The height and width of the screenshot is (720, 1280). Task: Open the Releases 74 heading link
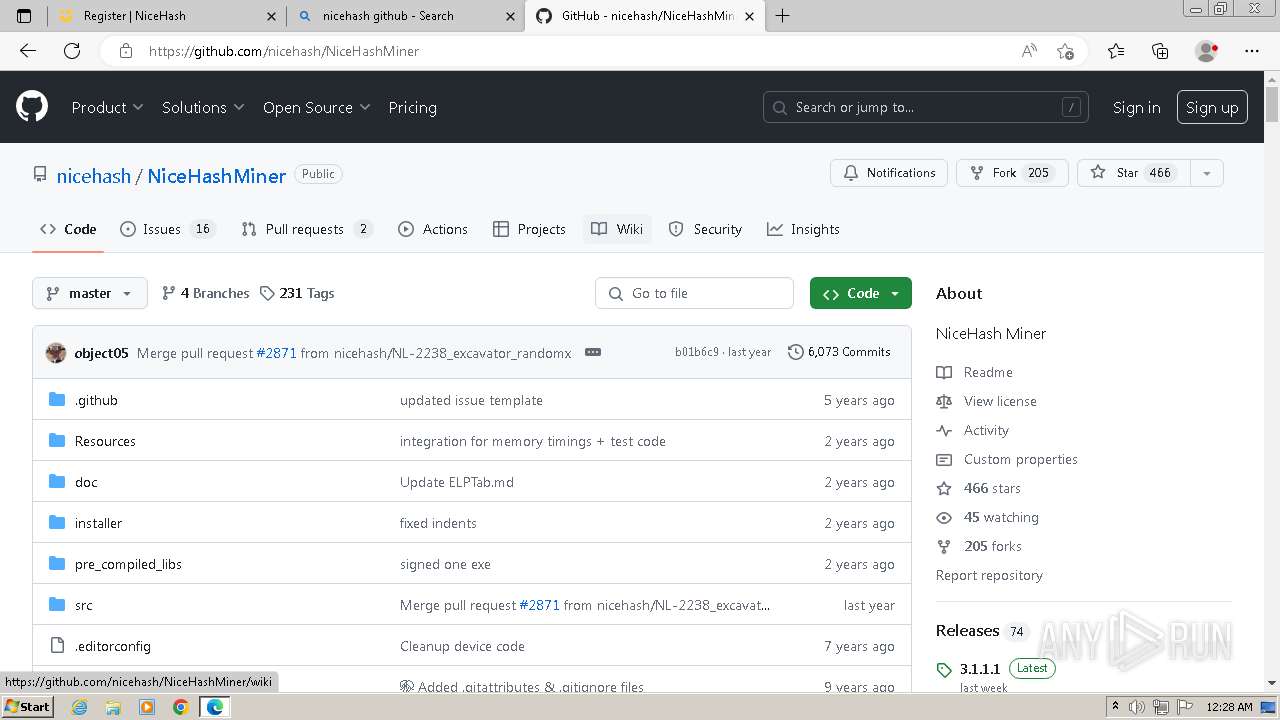[x=981, y=631]
